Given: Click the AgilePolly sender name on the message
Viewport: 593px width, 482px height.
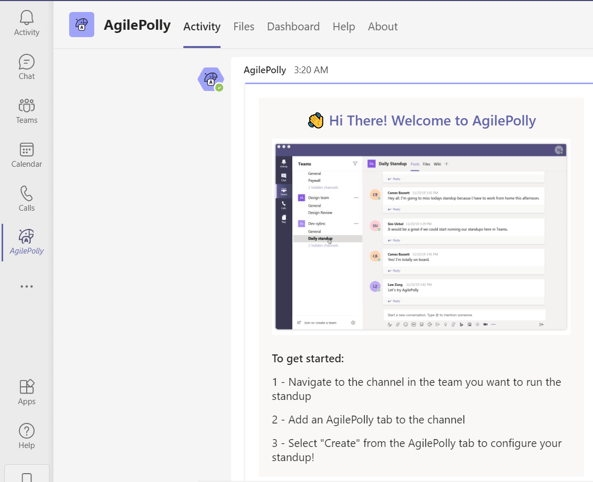Looking at the screenshot, I should click(265, 70).
